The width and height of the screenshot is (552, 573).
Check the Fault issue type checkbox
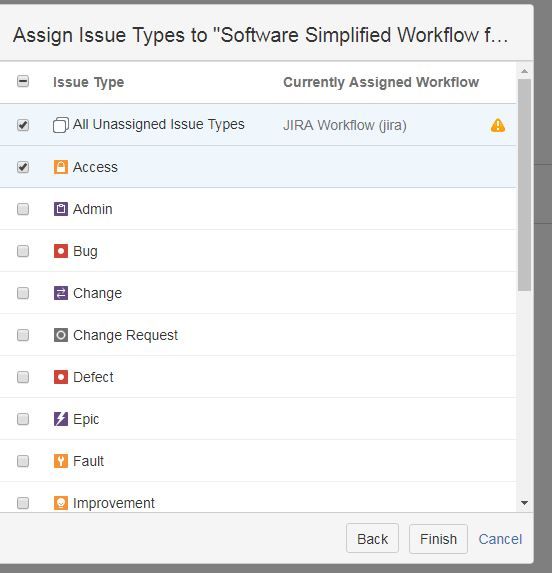click(23, 461)
